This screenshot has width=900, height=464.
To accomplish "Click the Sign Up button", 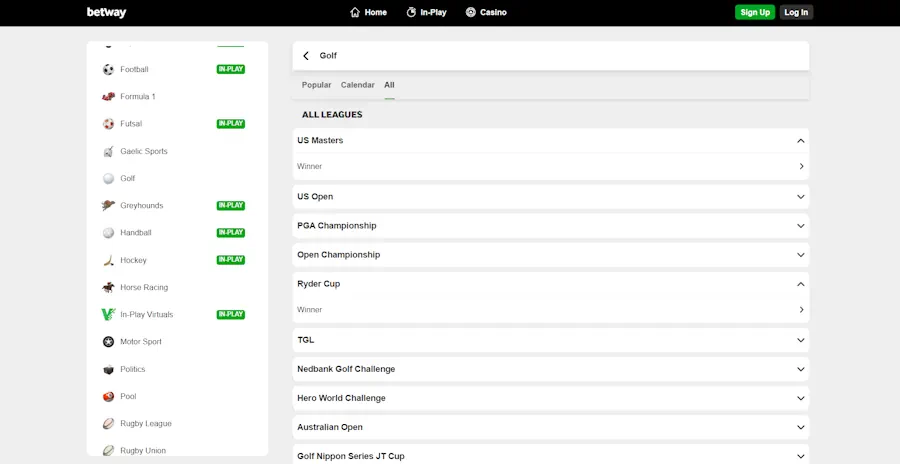I will coord(755,12).
